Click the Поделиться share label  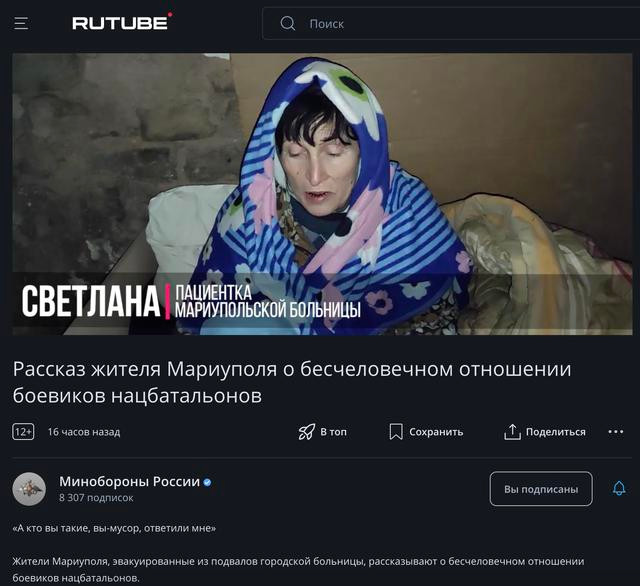click(x=556, y=432)
